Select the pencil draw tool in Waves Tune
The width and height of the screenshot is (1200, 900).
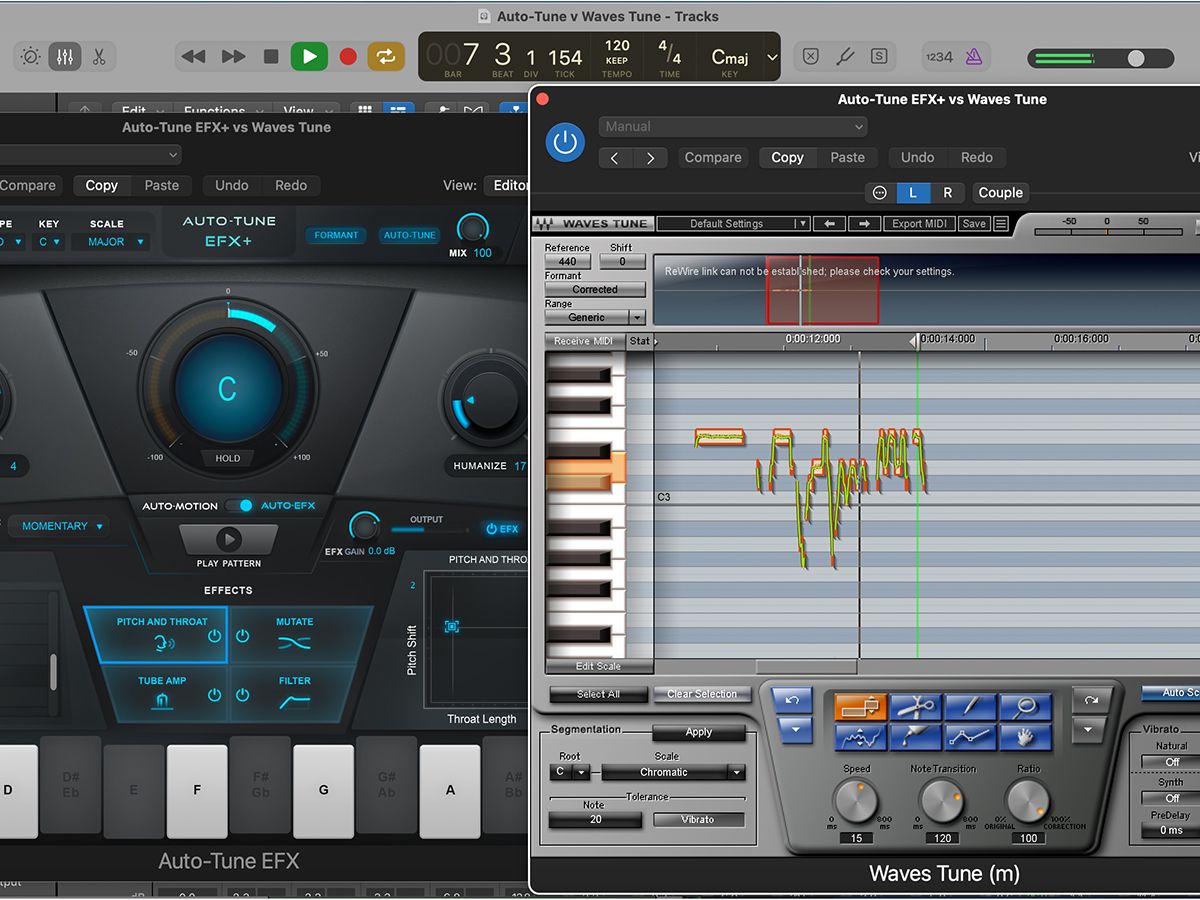(970, 707)
